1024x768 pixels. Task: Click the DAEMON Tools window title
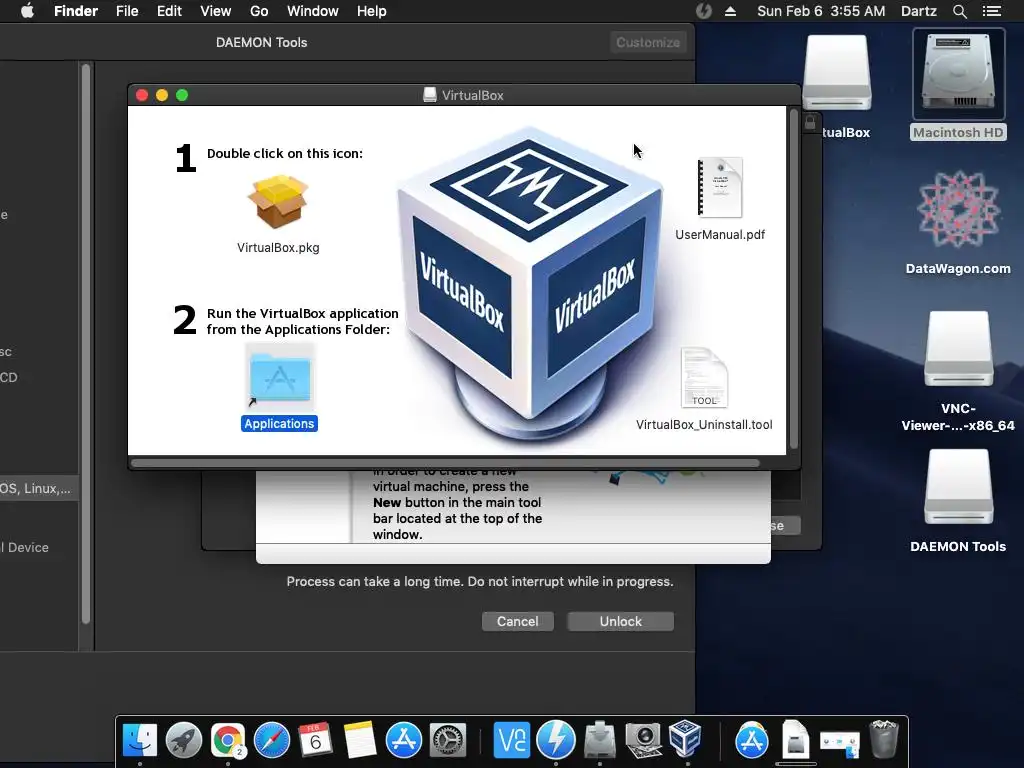pyautogui.click(x=261, y=42)
